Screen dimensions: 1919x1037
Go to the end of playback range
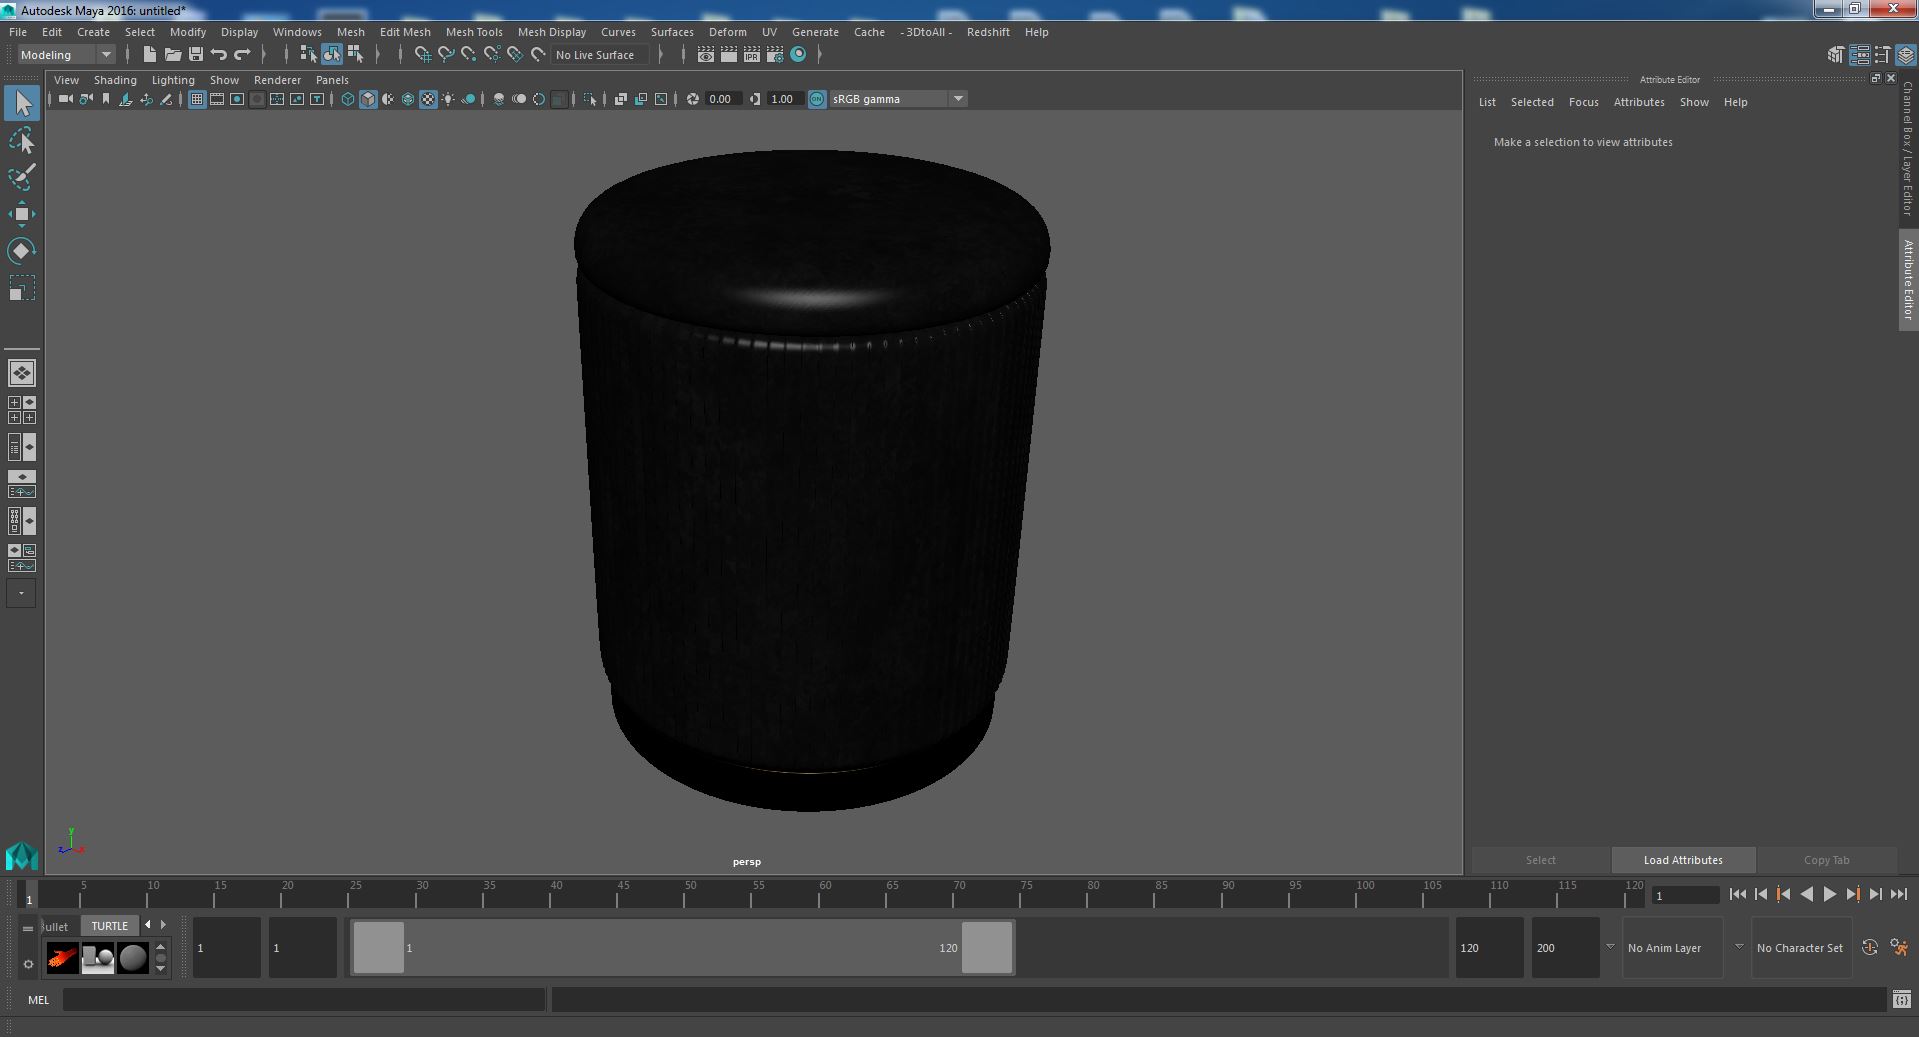tap(1898, 895)
